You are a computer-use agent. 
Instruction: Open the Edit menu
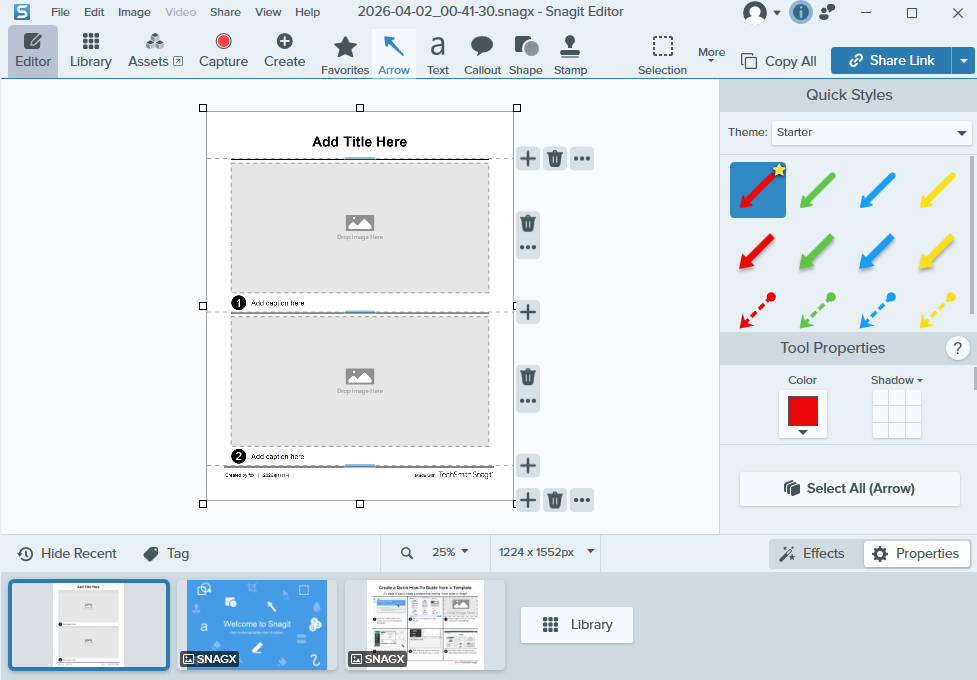pyautogui.click(x=94, y=12)
